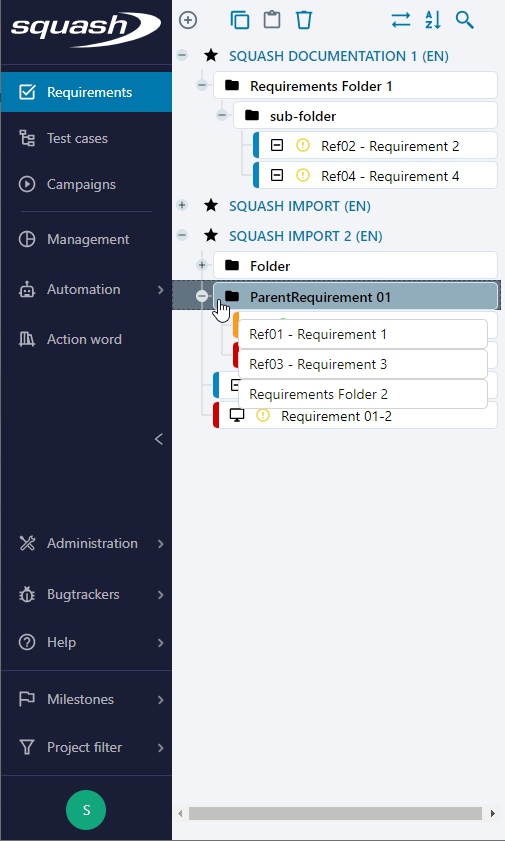Collapse the ParentRequirement 01 node
Screen dimensions: 505x841
pyautogui.click(x=202, y=296)
